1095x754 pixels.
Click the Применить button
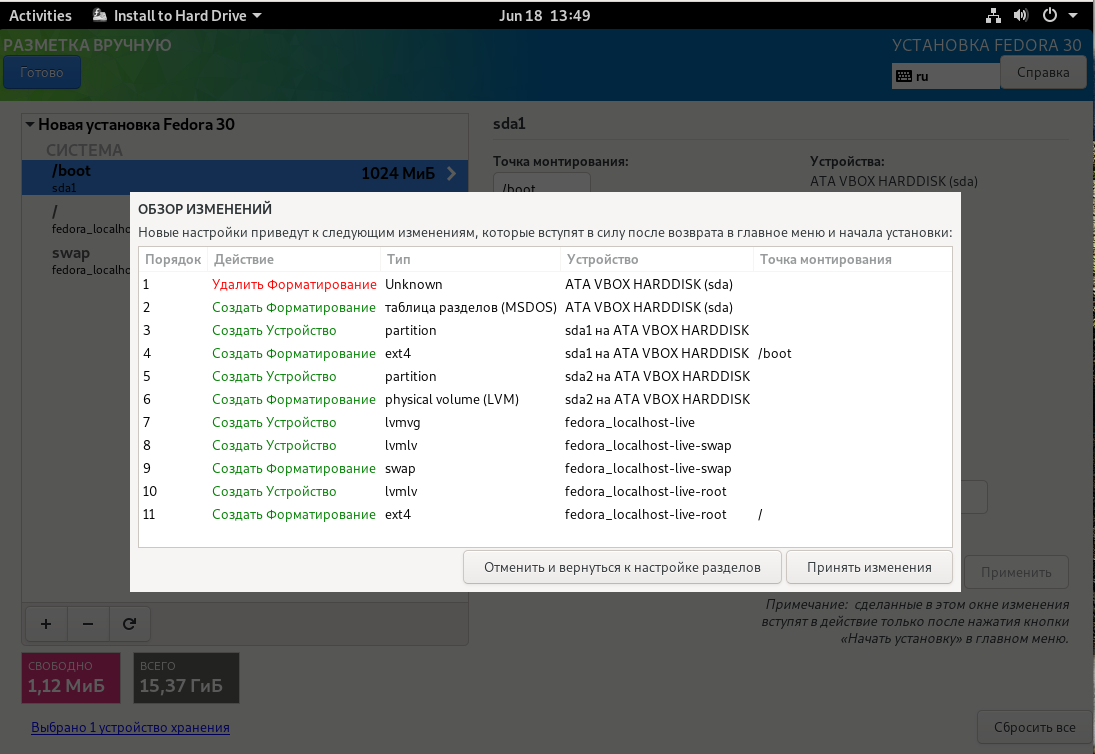pyautogui.click(x=1016, y=572)
